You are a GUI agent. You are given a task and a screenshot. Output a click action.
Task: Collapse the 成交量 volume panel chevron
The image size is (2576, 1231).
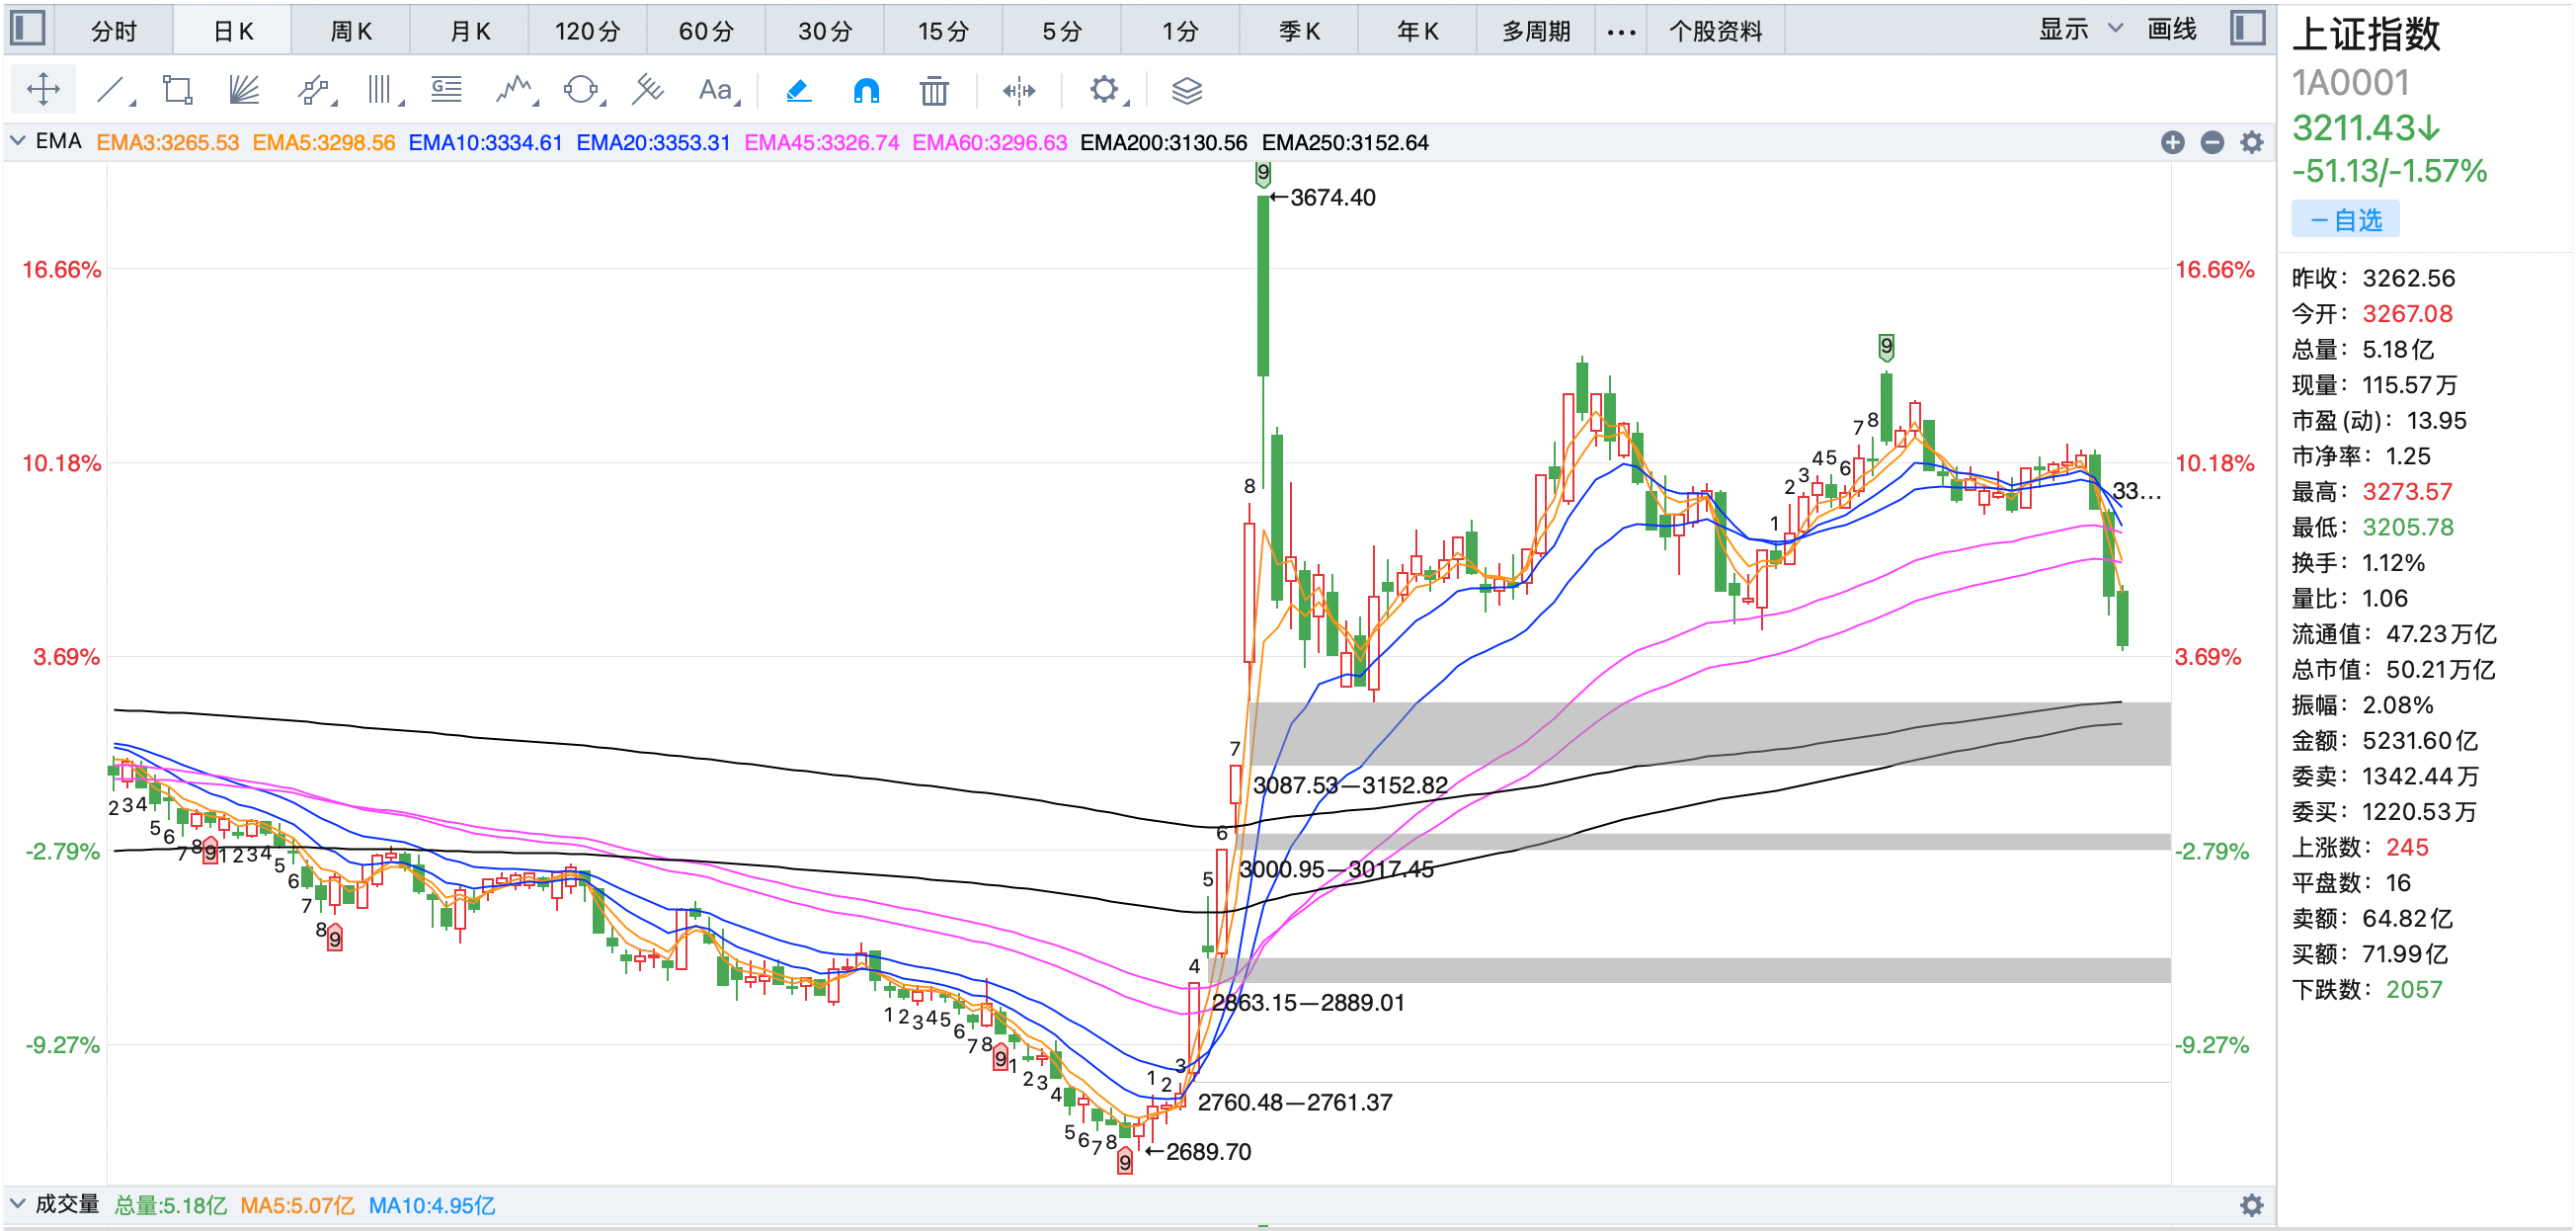point(17,1204)
